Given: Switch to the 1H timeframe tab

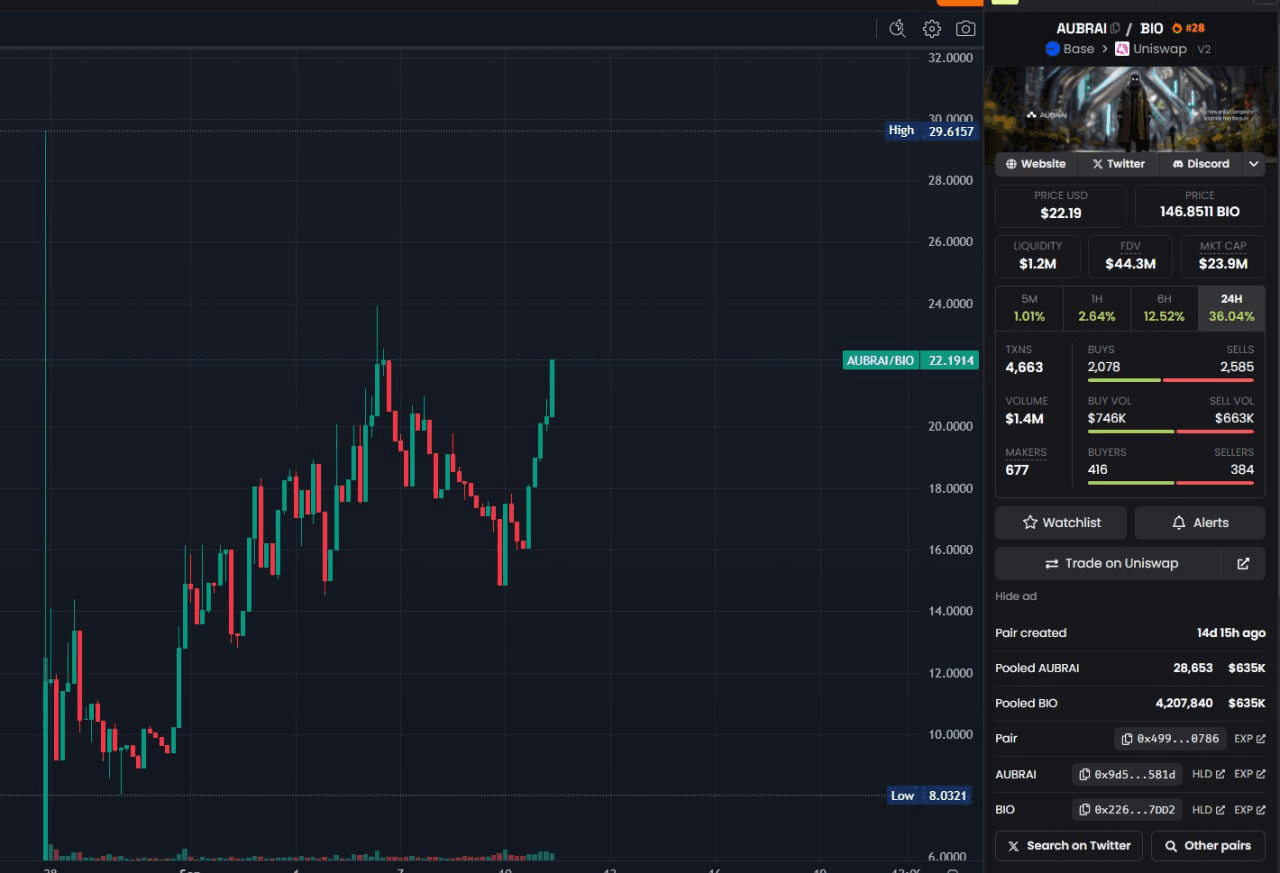Looking at the screenshot, I should 1096,308.
